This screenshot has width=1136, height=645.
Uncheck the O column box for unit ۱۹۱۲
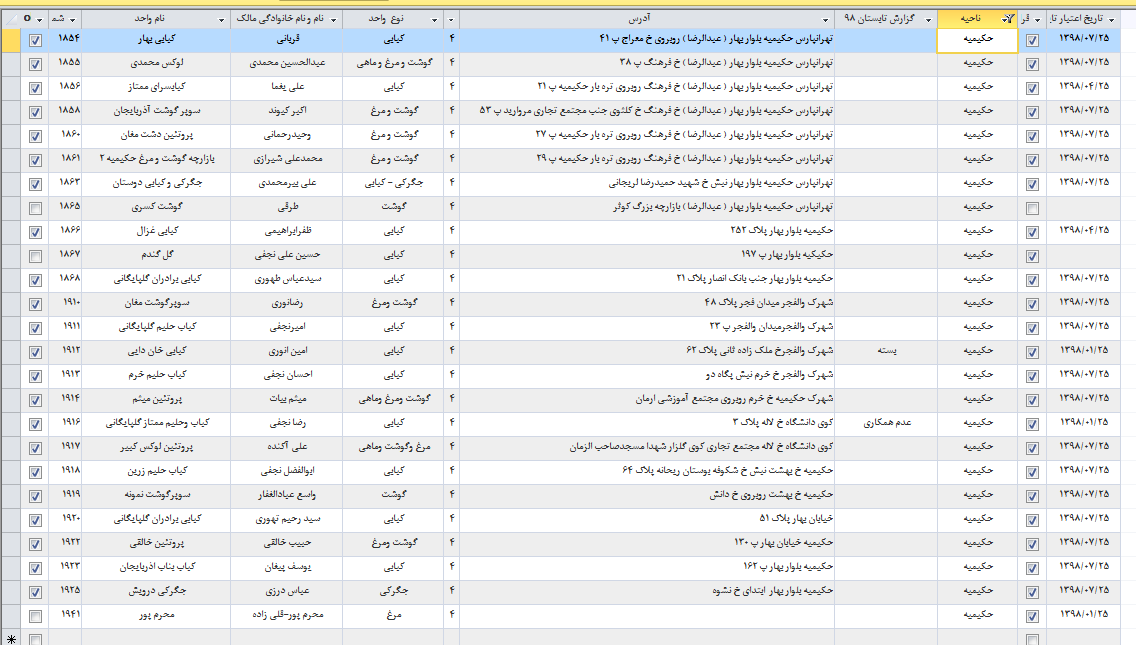click(x=35, y=353)
